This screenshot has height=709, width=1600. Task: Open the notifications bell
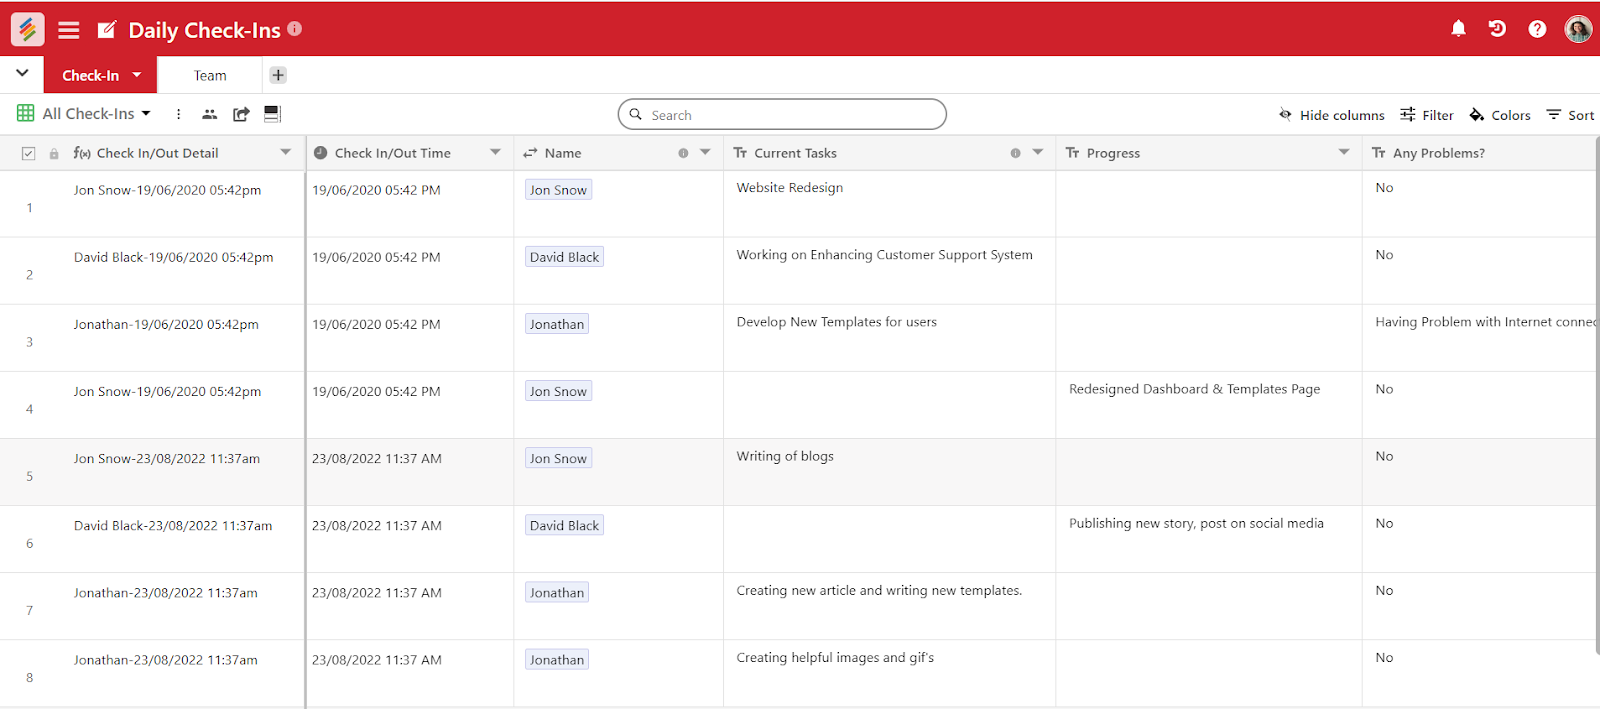(x=1459, y=29)
